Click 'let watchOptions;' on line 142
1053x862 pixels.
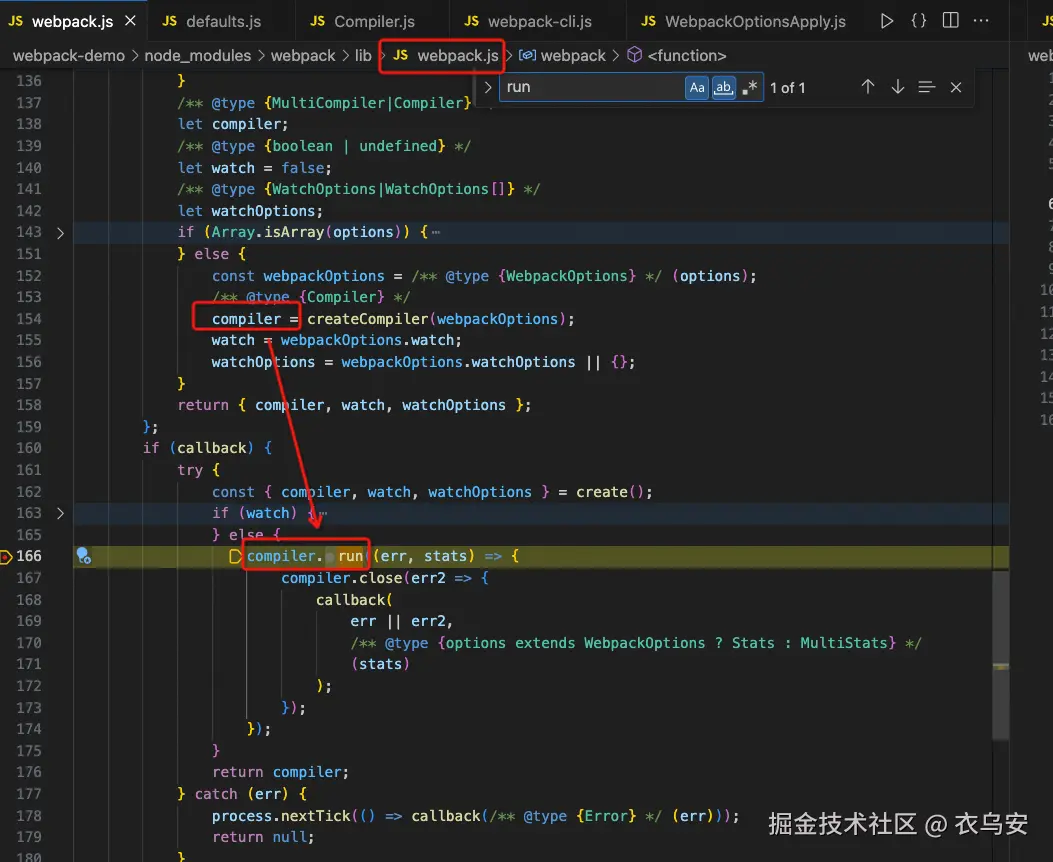(x=250, y=211)
